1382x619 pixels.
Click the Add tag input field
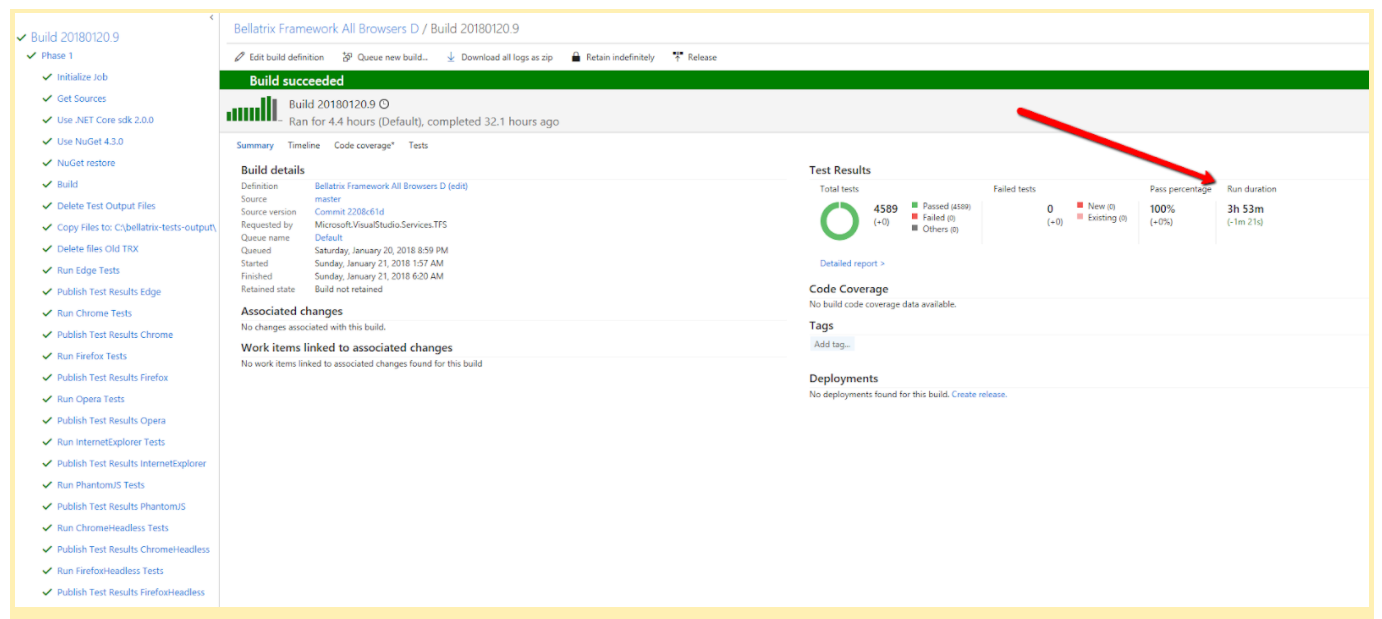point(832,345)
